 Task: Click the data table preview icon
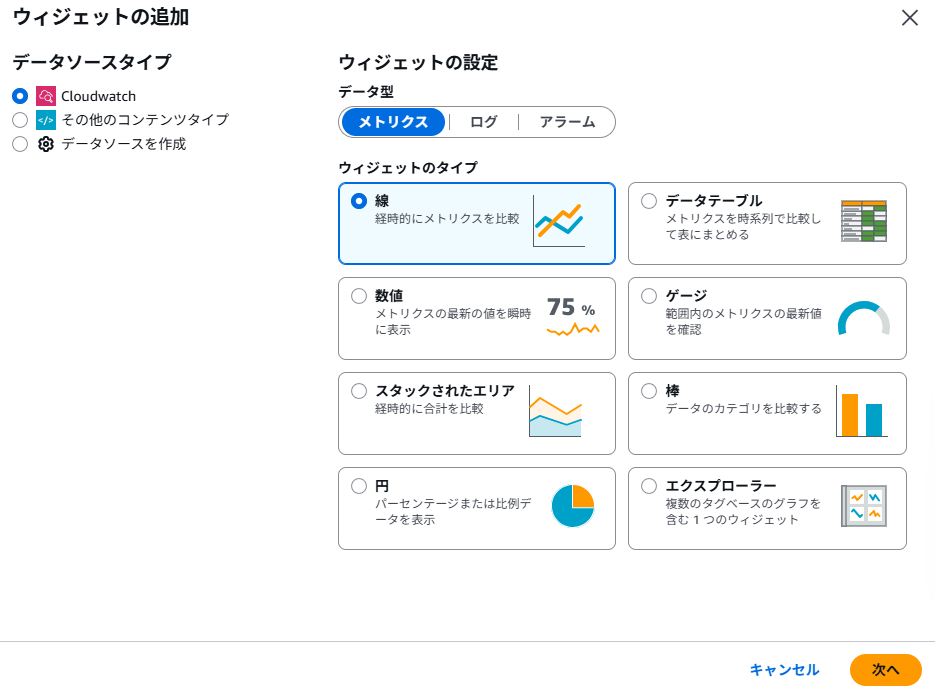coord(864,222)
